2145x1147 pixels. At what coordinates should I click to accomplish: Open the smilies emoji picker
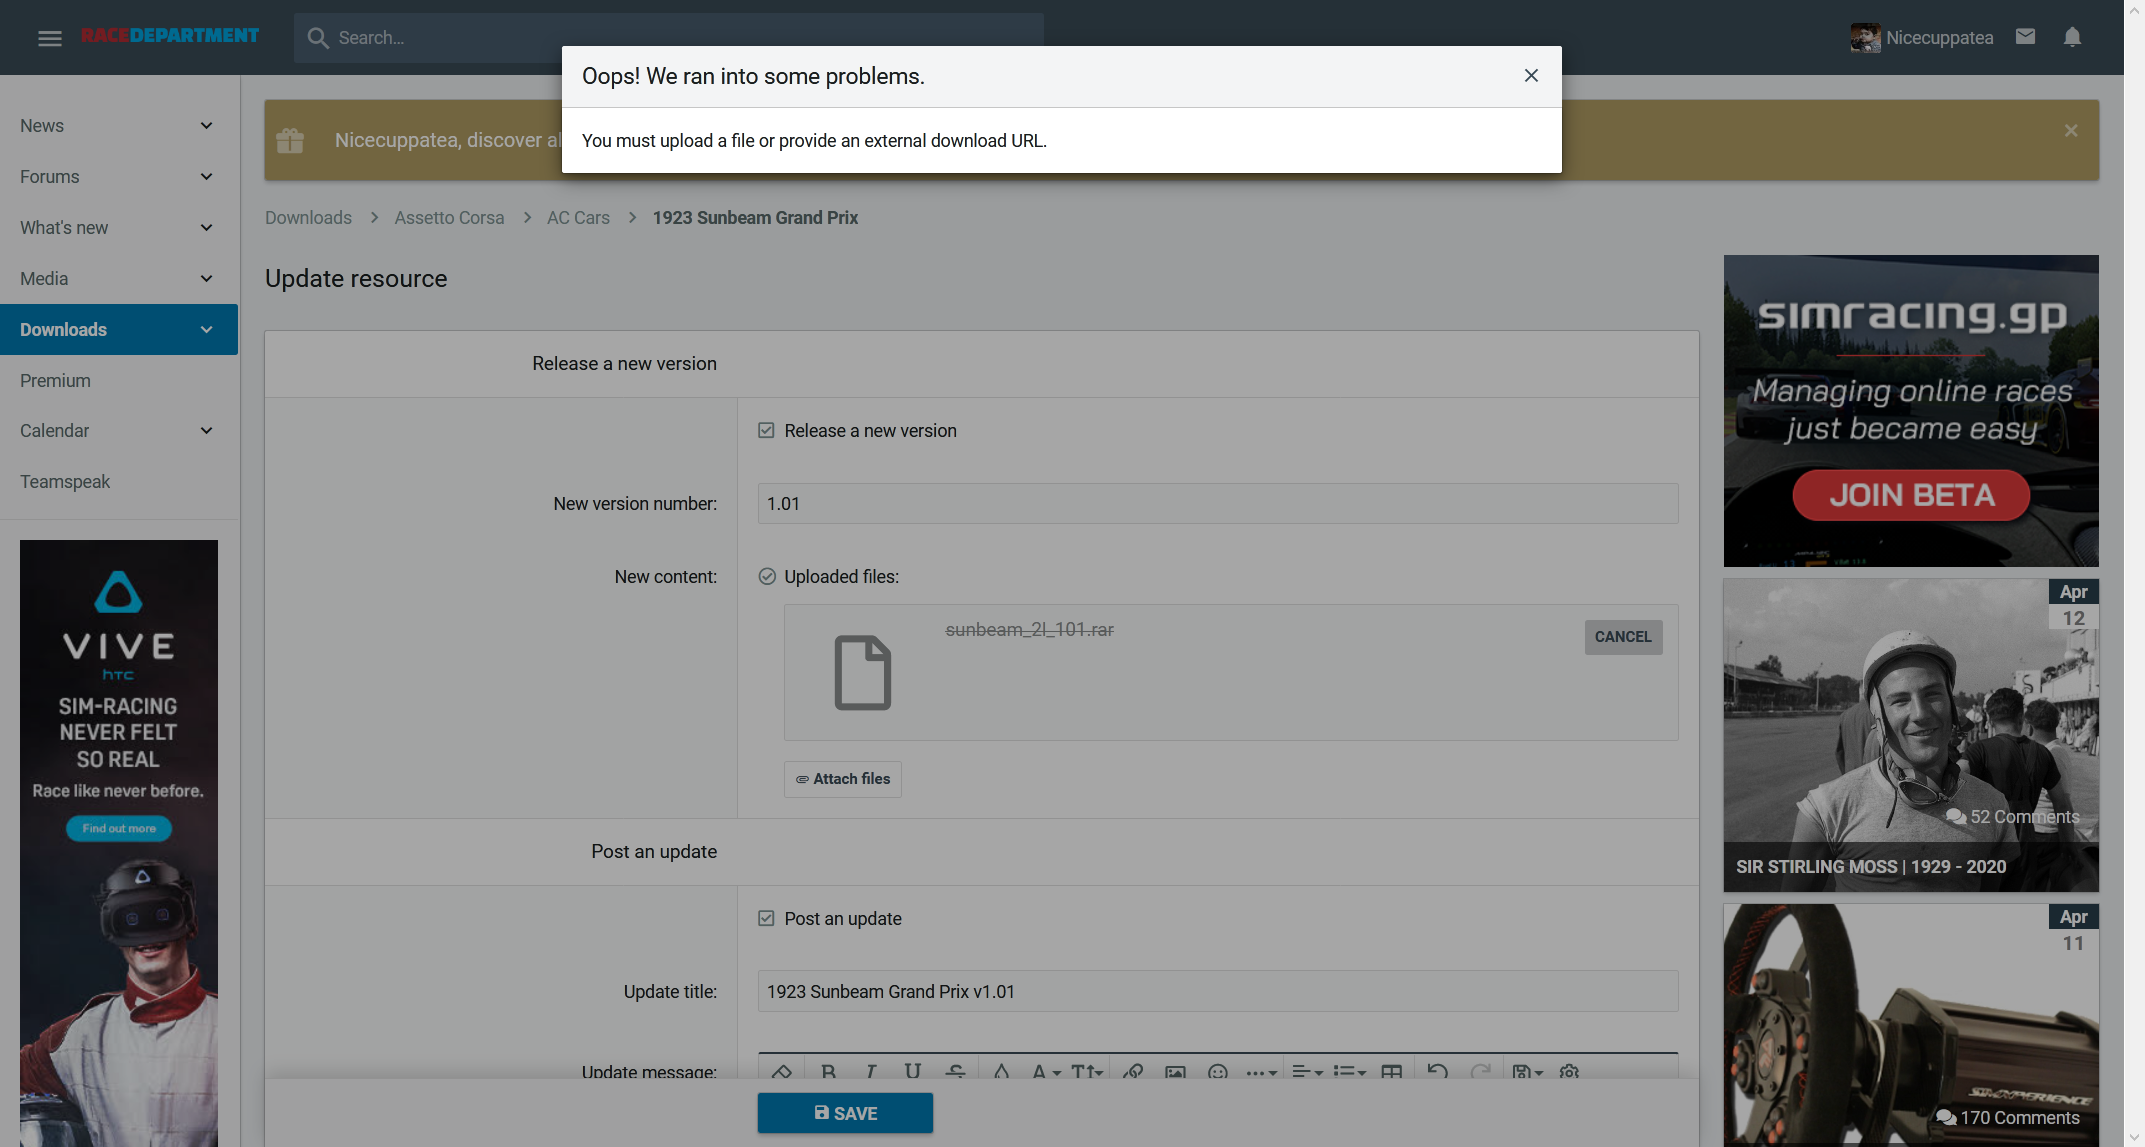coord(1217,1071)
